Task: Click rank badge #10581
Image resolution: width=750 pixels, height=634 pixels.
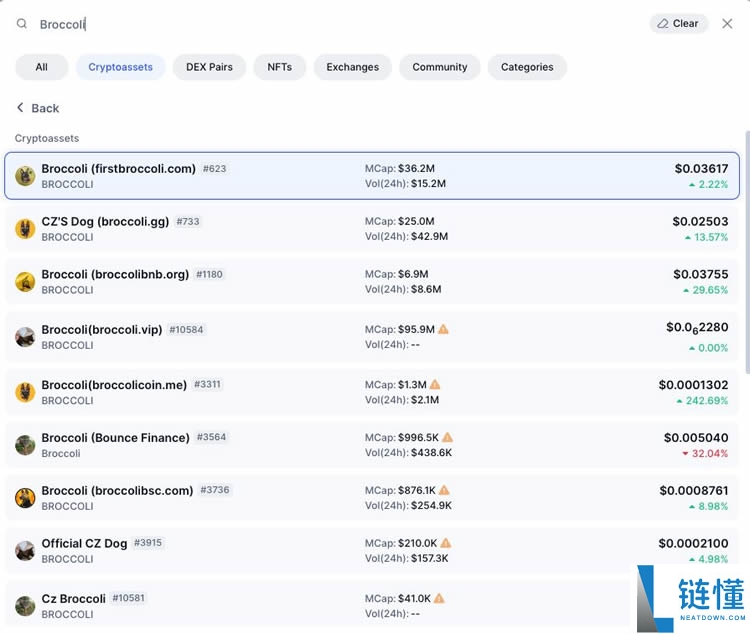Action: pyautogui.click(x=128, y=598)
